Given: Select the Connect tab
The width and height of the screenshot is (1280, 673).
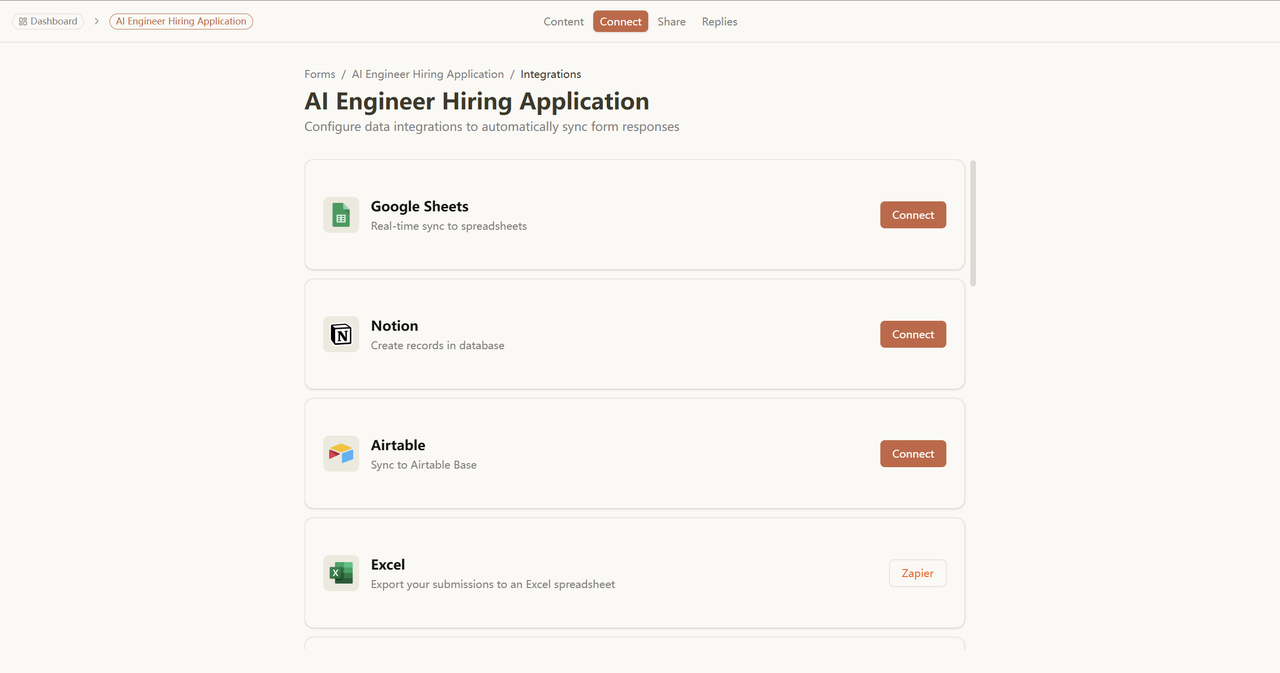Looking at the screenshot, I should 620,22.
